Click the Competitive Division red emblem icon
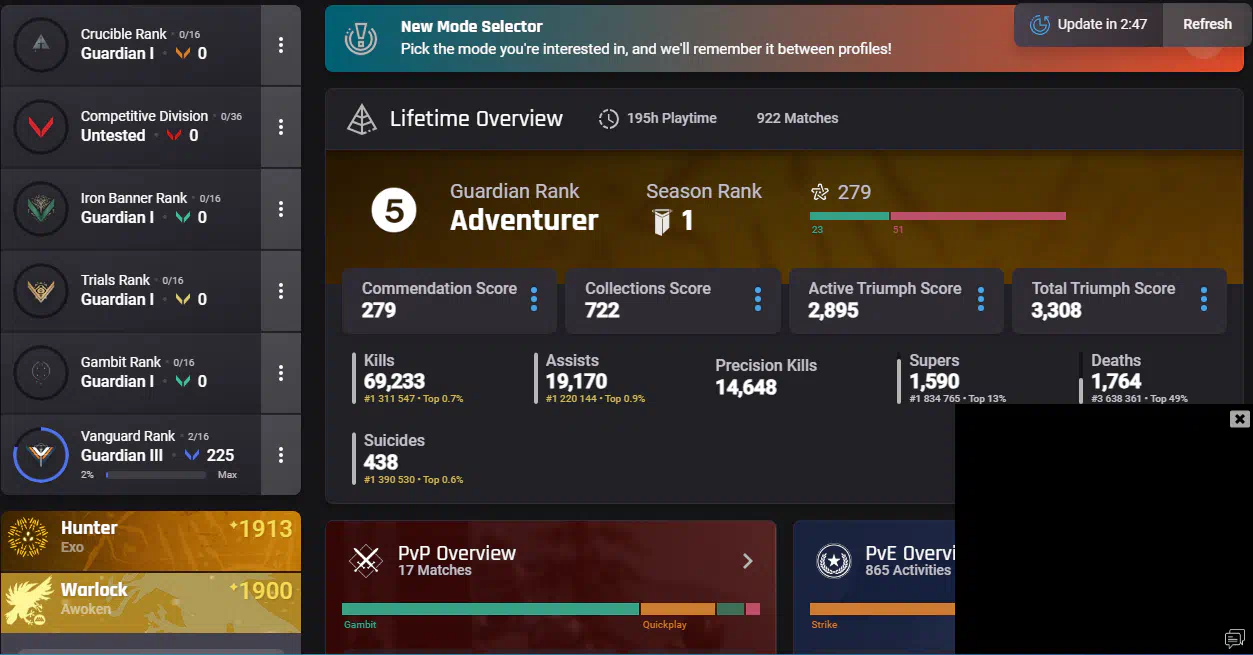Image resolution: width=1253 pixels, height=655 pixels. tap(41, 127)
